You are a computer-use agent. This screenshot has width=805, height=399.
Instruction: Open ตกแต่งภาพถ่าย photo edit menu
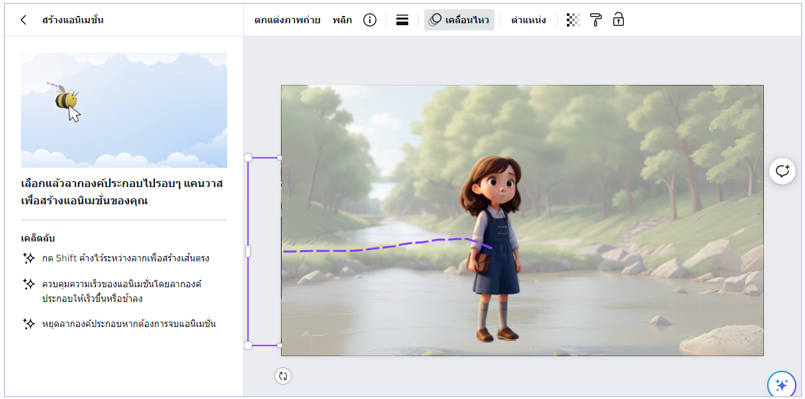point(288,20)
